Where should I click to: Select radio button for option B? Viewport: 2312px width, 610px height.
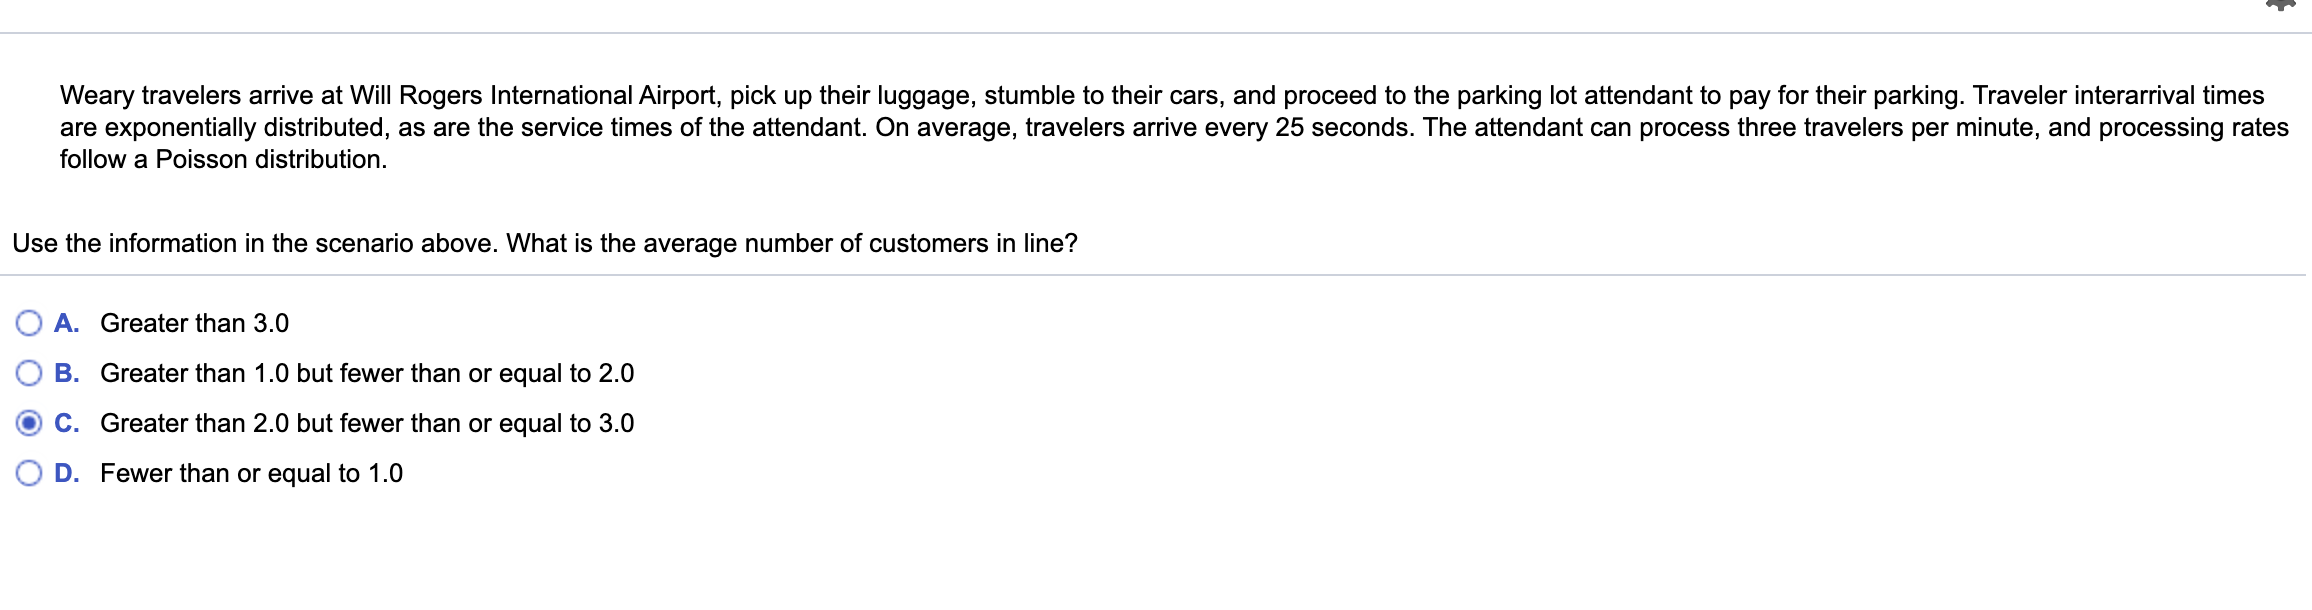pyautogui.click(x=29, y=373)
